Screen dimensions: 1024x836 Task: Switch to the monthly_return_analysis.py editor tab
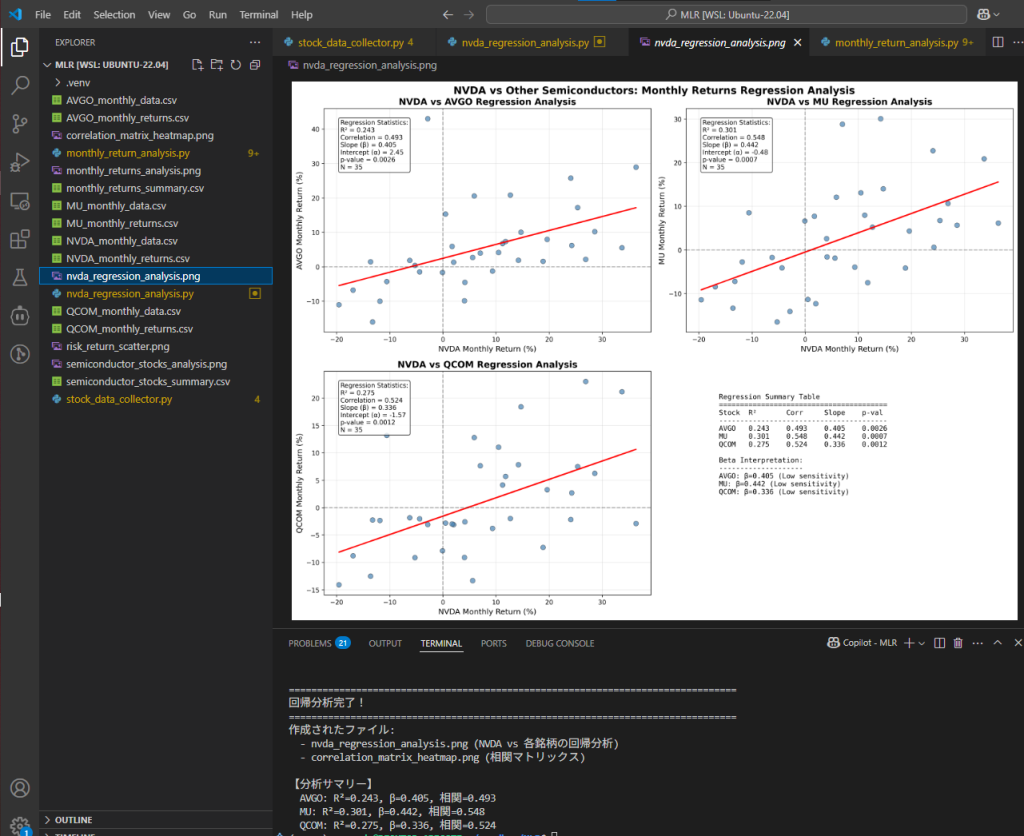[x=897, y=42]
